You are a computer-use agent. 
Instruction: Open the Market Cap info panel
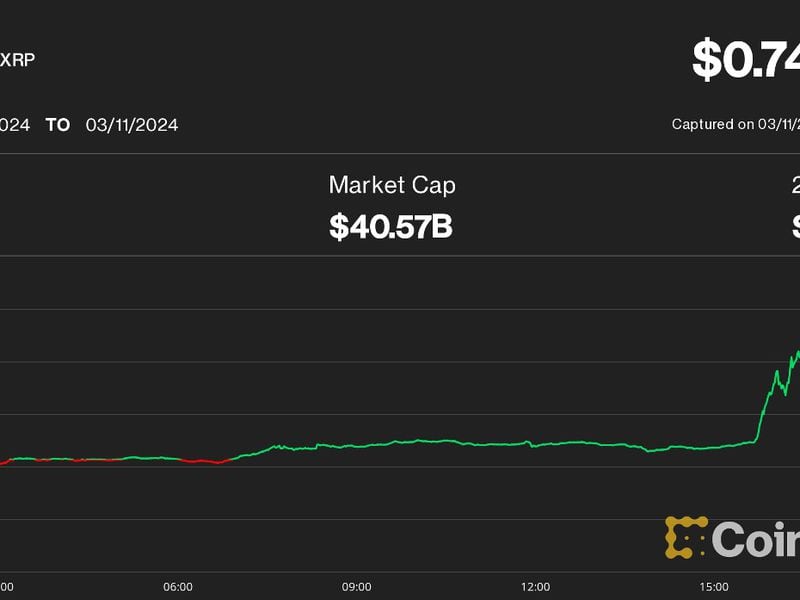tap(392, 205)
